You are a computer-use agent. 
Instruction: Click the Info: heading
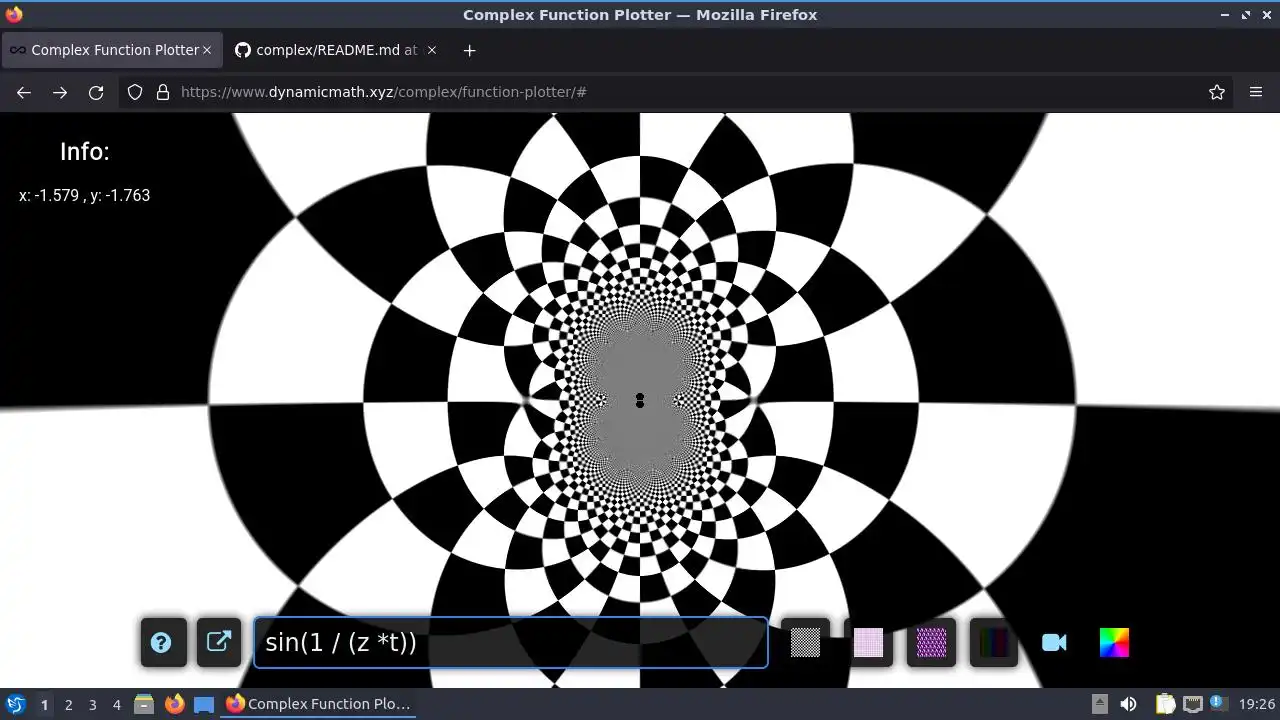pos(84,152)
